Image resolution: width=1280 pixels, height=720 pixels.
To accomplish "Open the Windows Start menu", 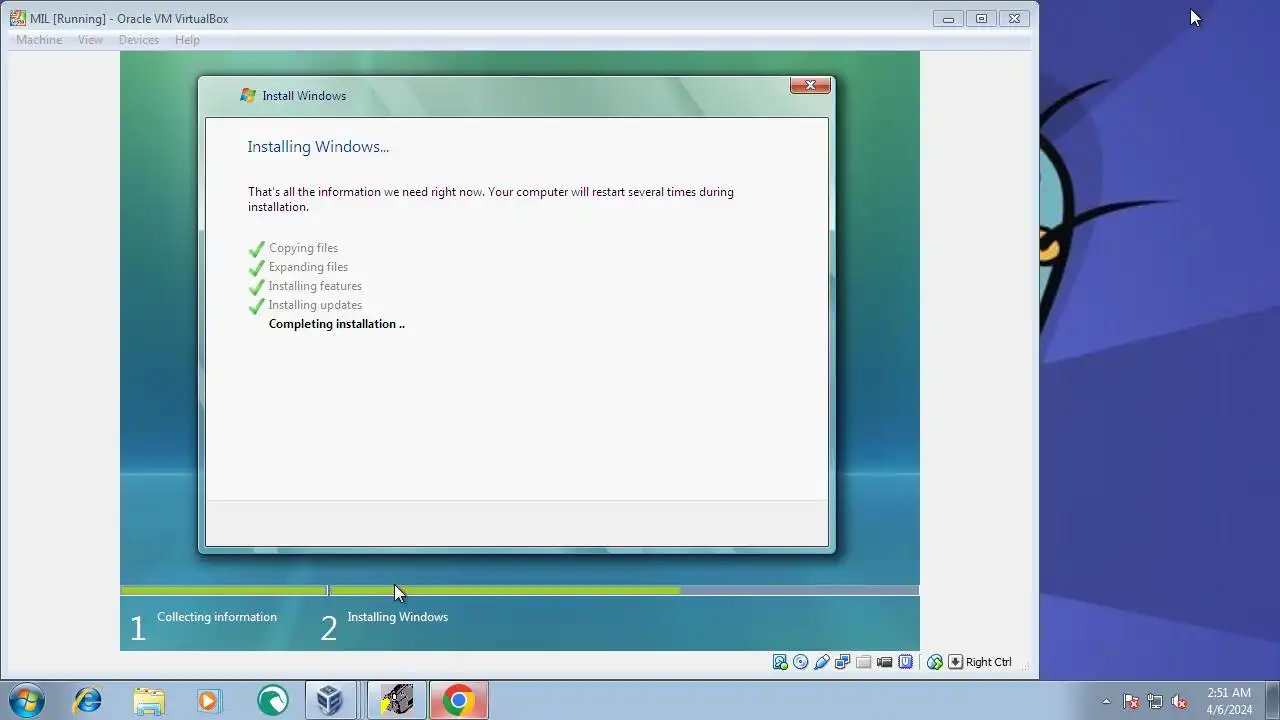I will [x=26, y=700].
